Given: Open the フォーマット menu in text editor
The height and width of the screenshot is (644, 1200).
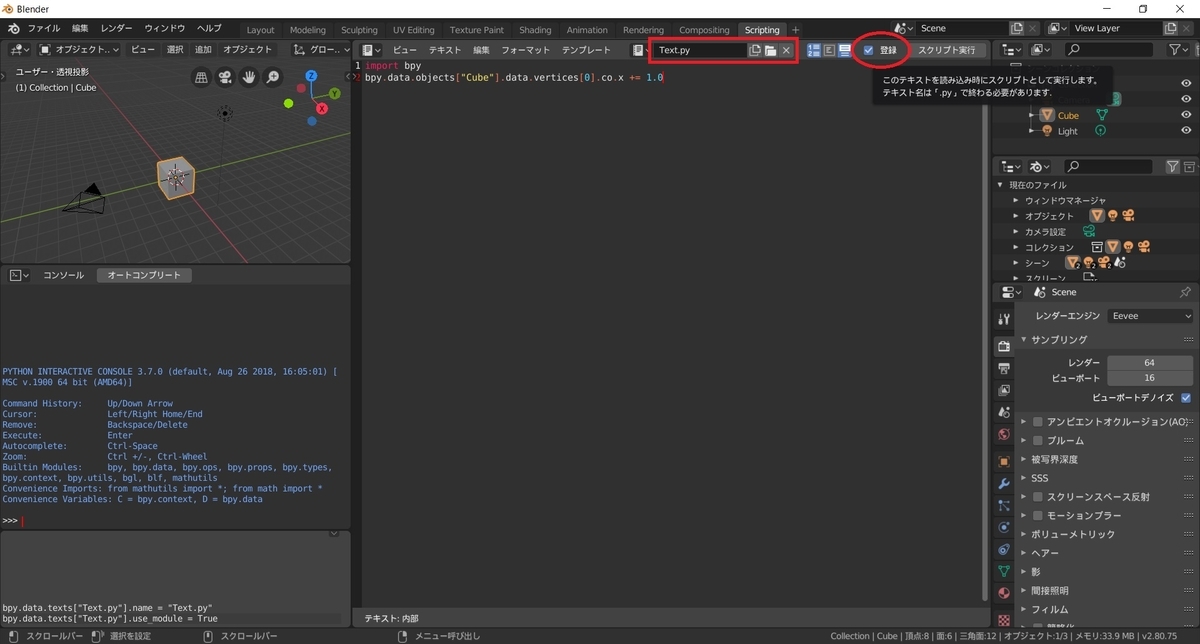Looking at the screenshot, I should pos(526,50).
